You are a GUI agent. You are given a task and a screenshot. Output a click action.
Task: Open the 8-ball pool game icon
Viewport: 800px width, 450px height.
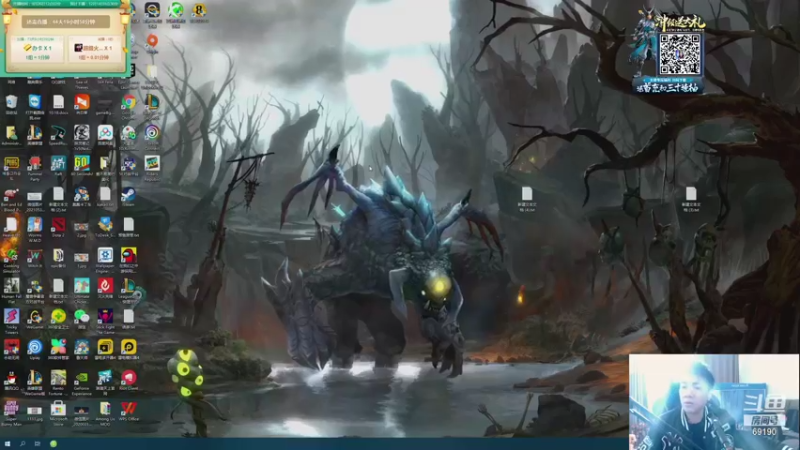coord(199,9)
